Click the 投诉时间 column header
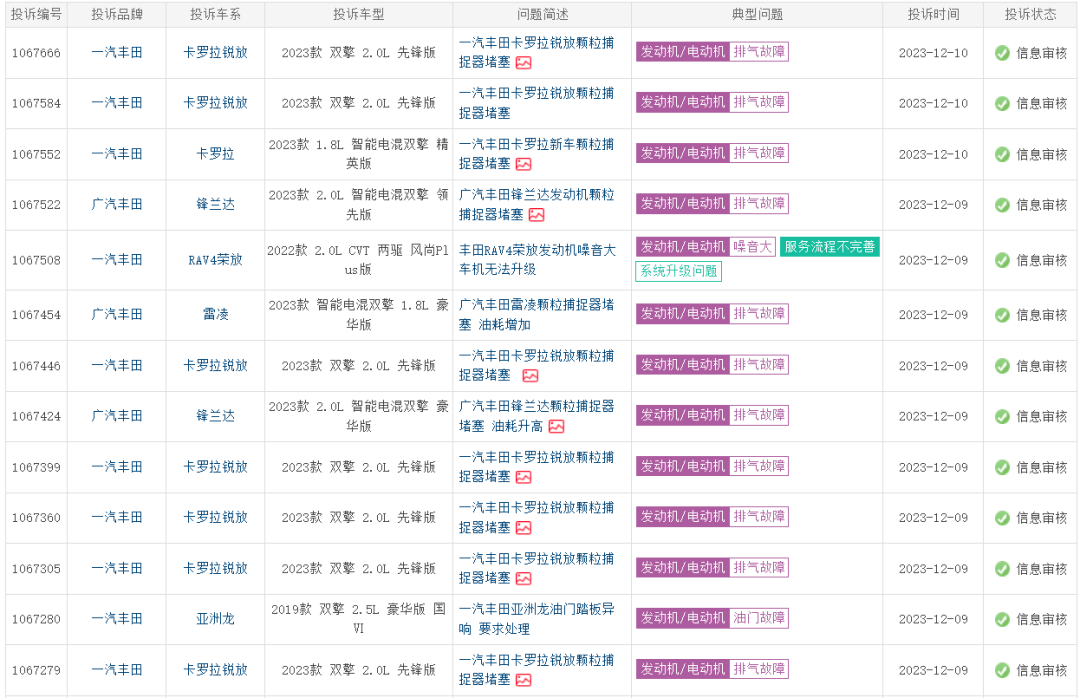The image size is (1080, 698). 933,14
